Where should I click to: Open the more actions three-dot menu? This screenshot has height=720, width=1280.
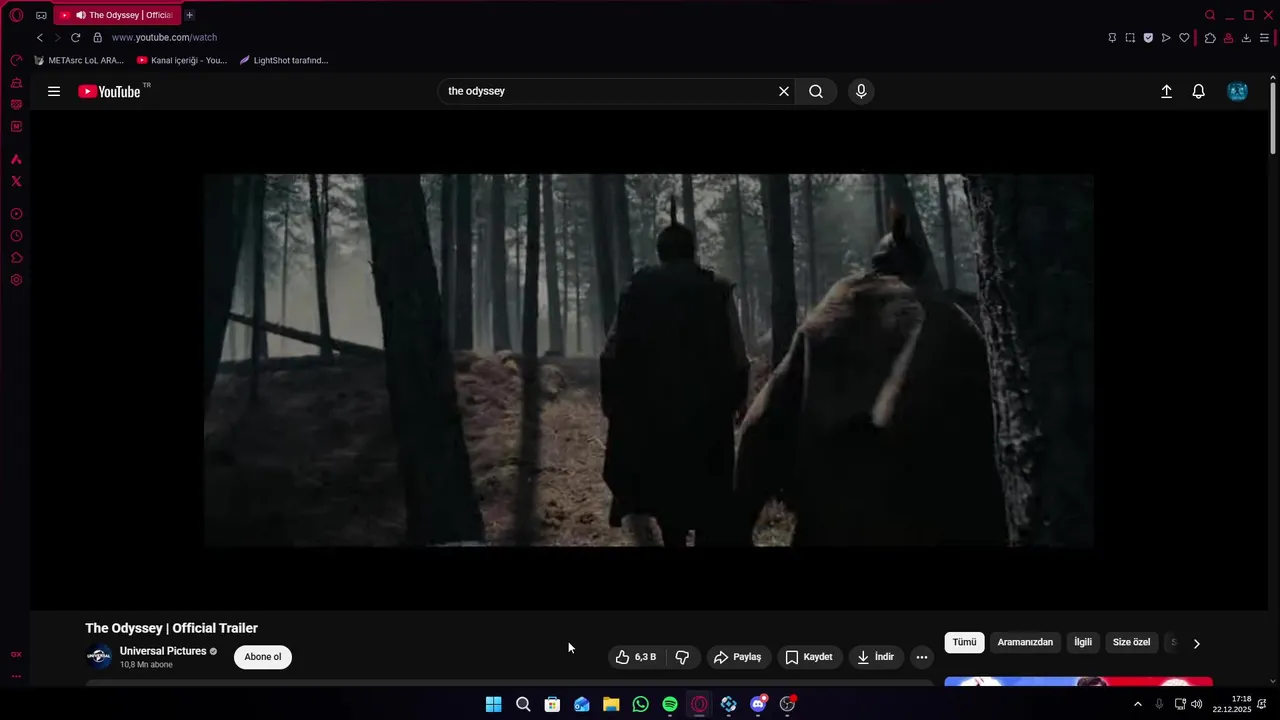click(x=922, y=657)
